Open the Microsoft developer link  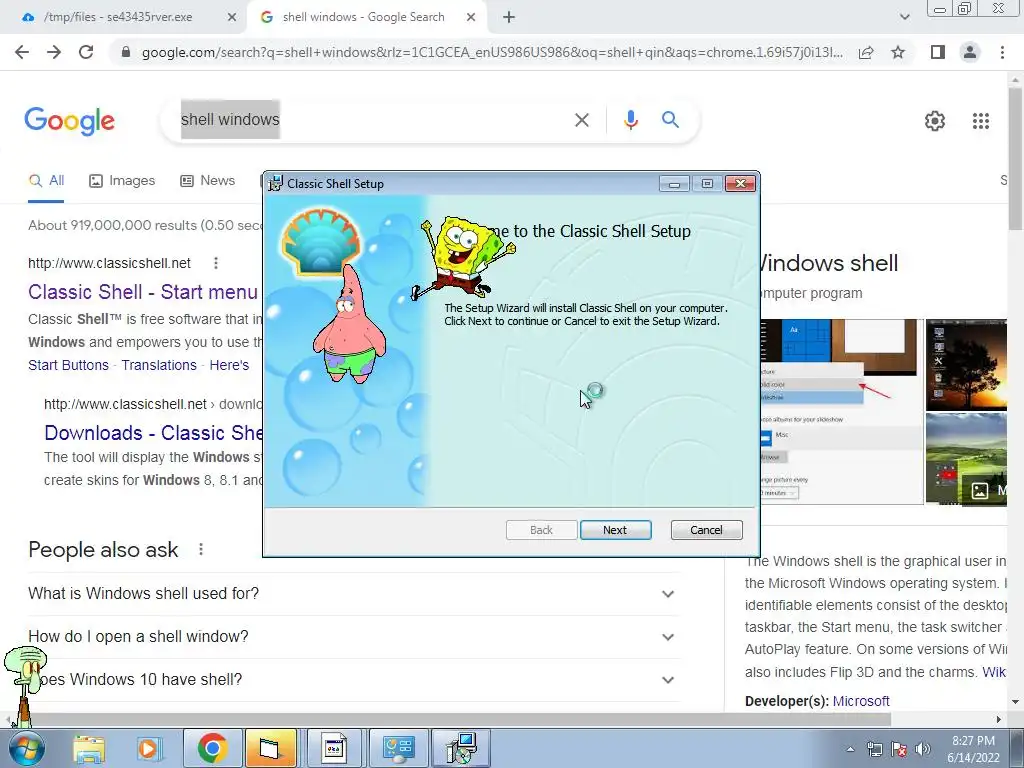[861, 701]
